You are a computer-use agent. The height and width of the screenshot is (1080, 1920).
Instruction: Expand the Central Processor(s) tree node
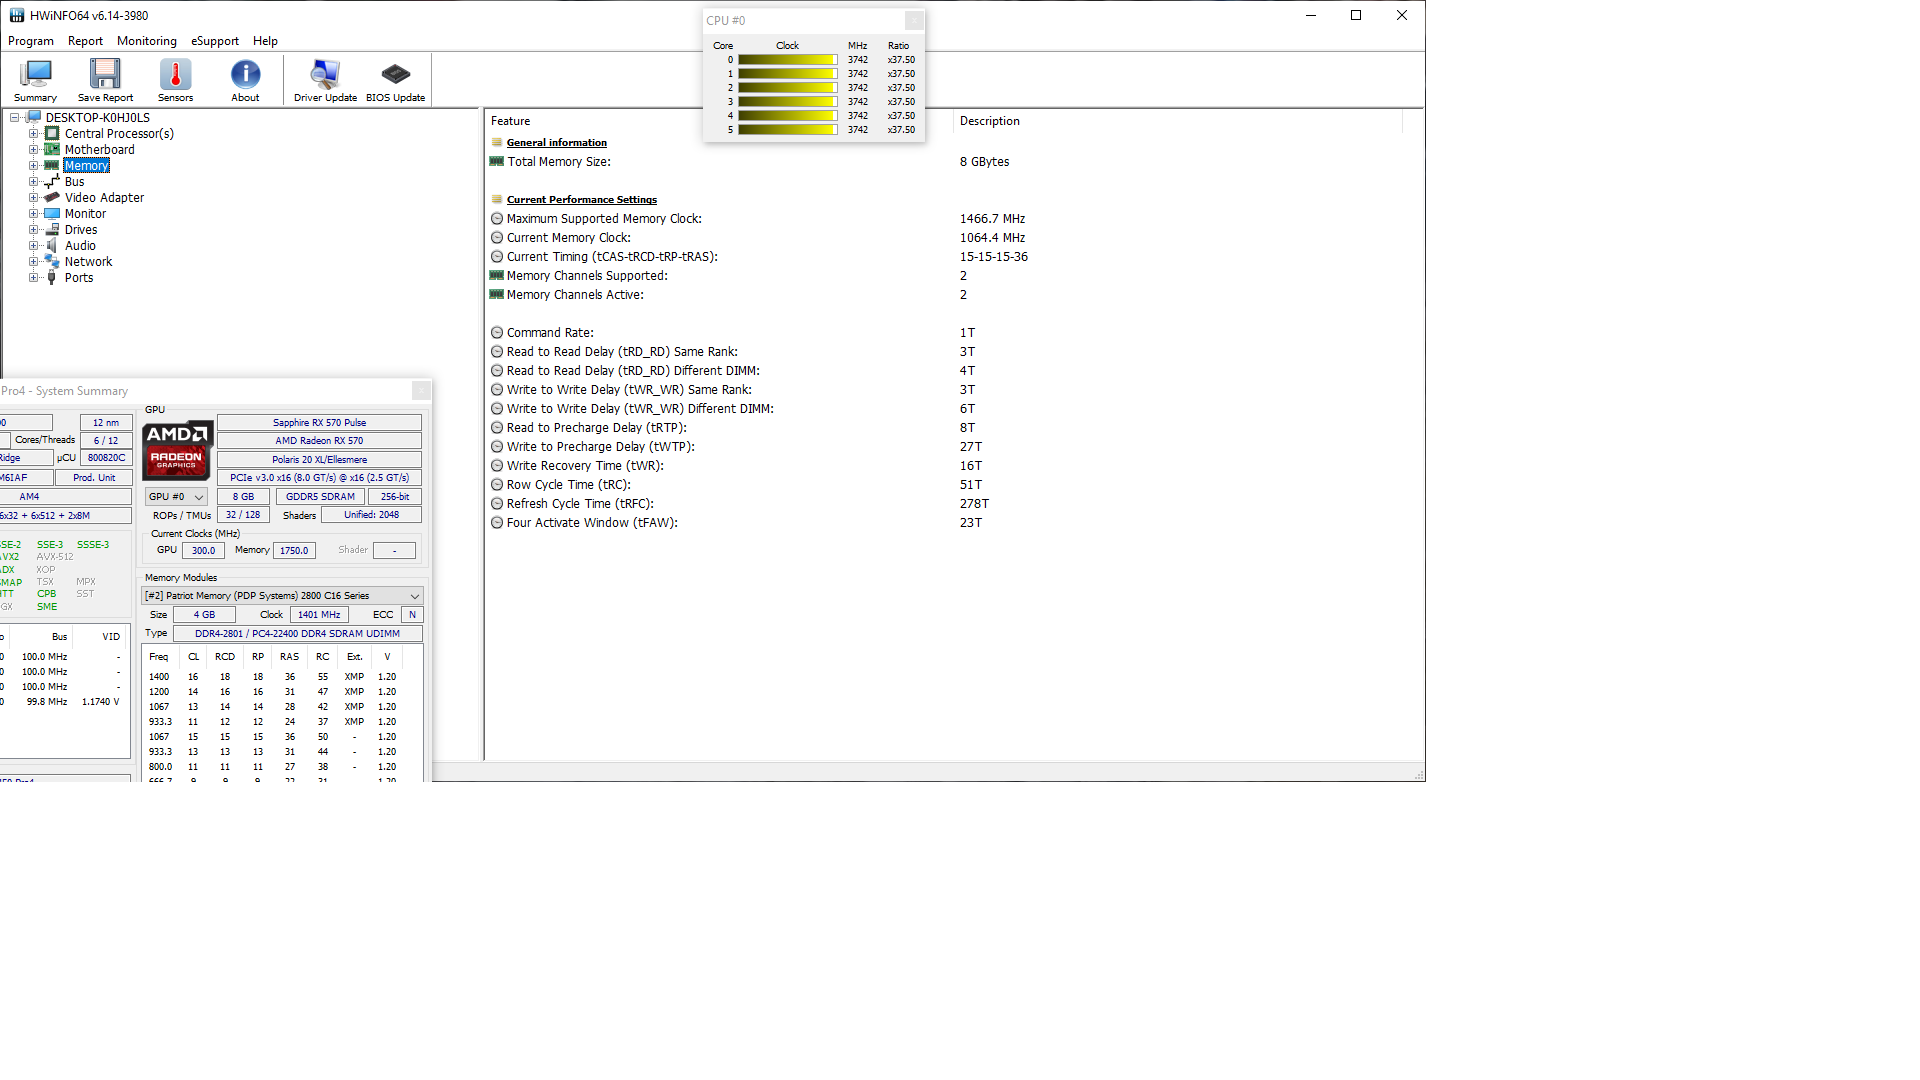(33, 134)
